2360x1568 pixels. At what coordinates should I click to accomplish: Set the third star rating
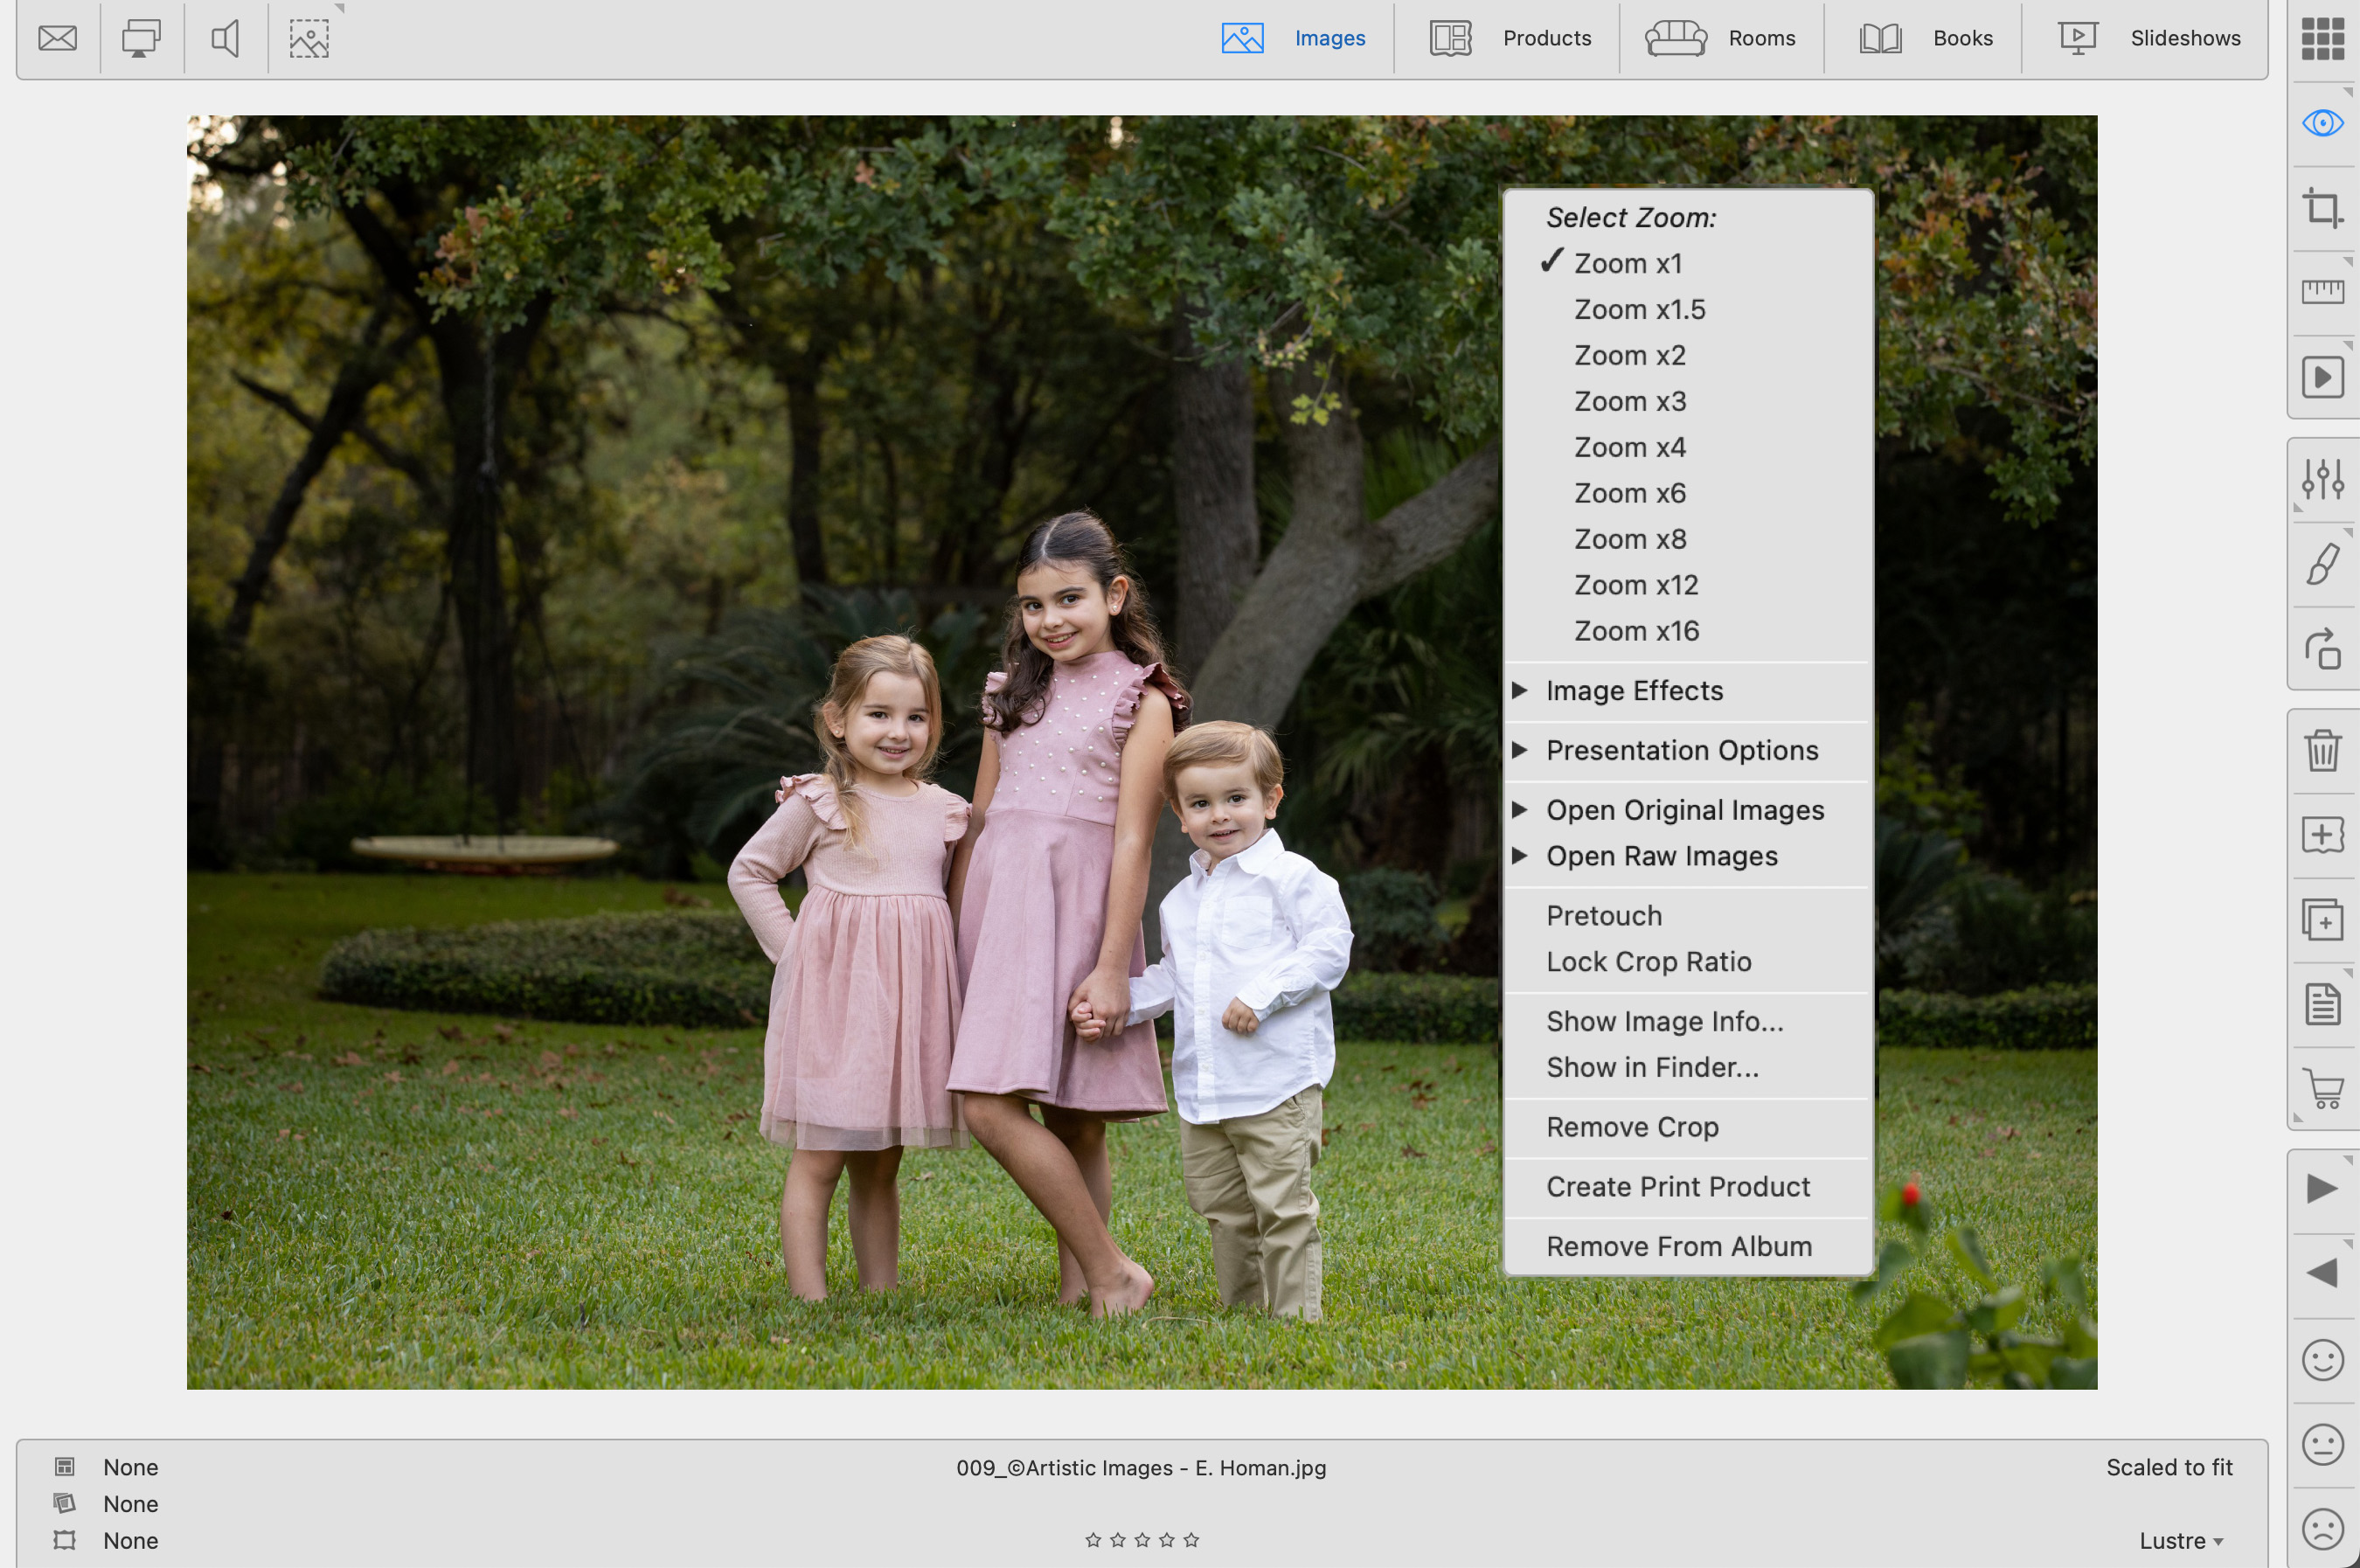point(1142,1541)
